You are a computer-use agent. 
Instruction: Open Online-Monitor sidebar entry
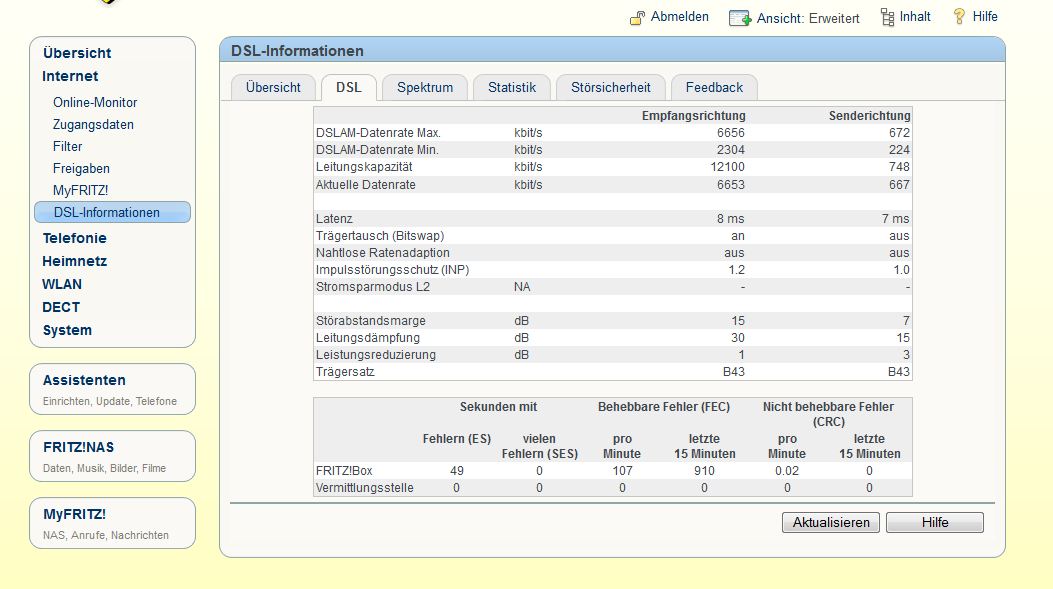[95, 103]
